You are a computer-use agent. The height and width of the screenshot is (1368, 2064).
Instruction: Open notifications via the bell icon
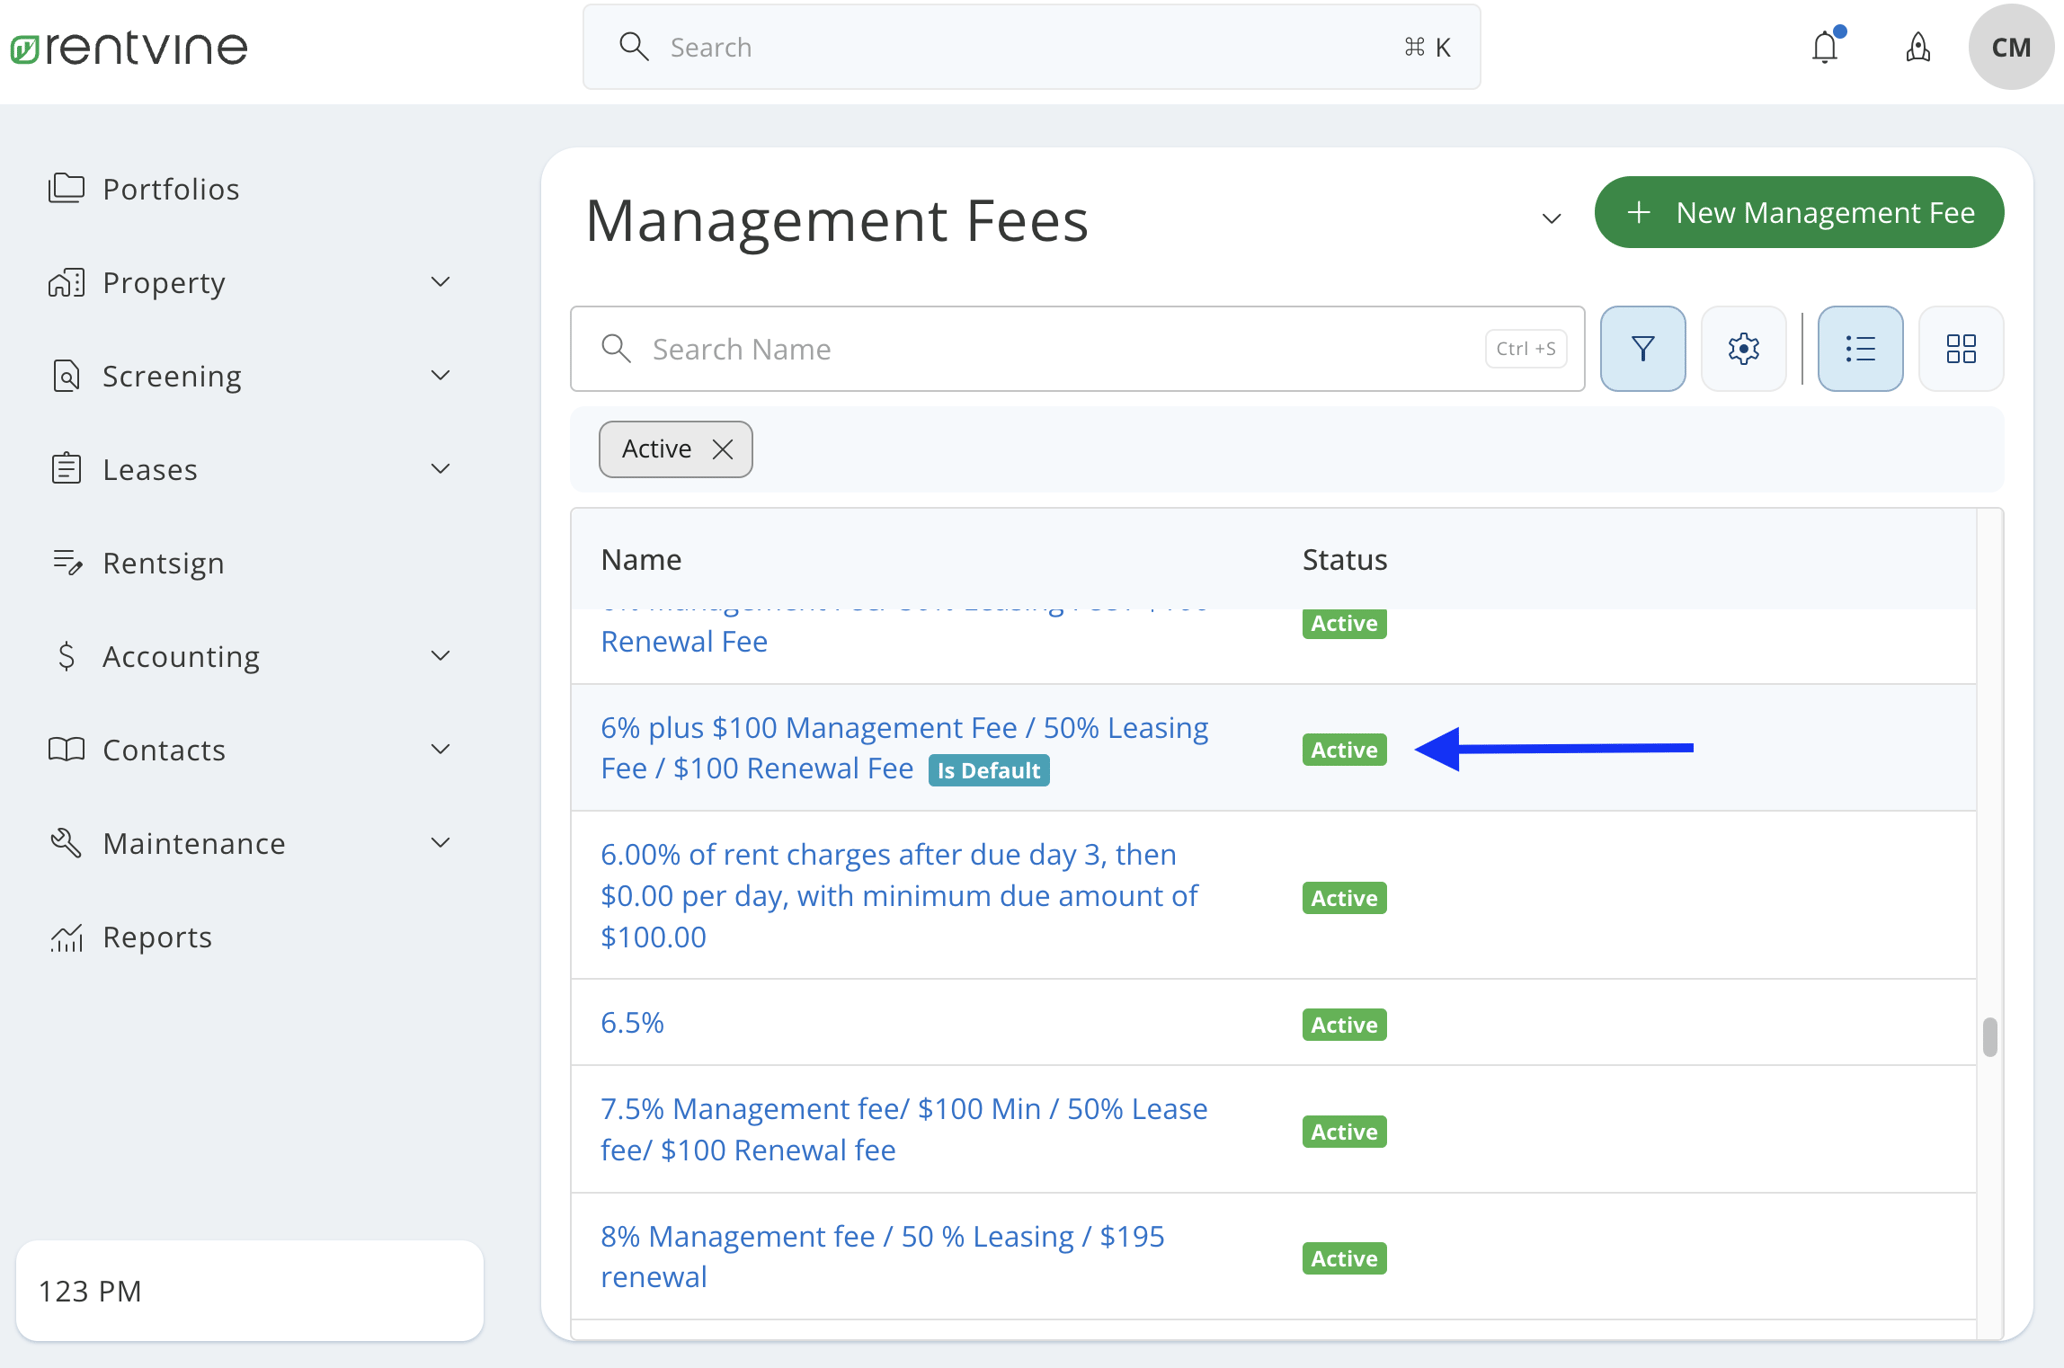pyautogui.click(x=1824, y=46)
